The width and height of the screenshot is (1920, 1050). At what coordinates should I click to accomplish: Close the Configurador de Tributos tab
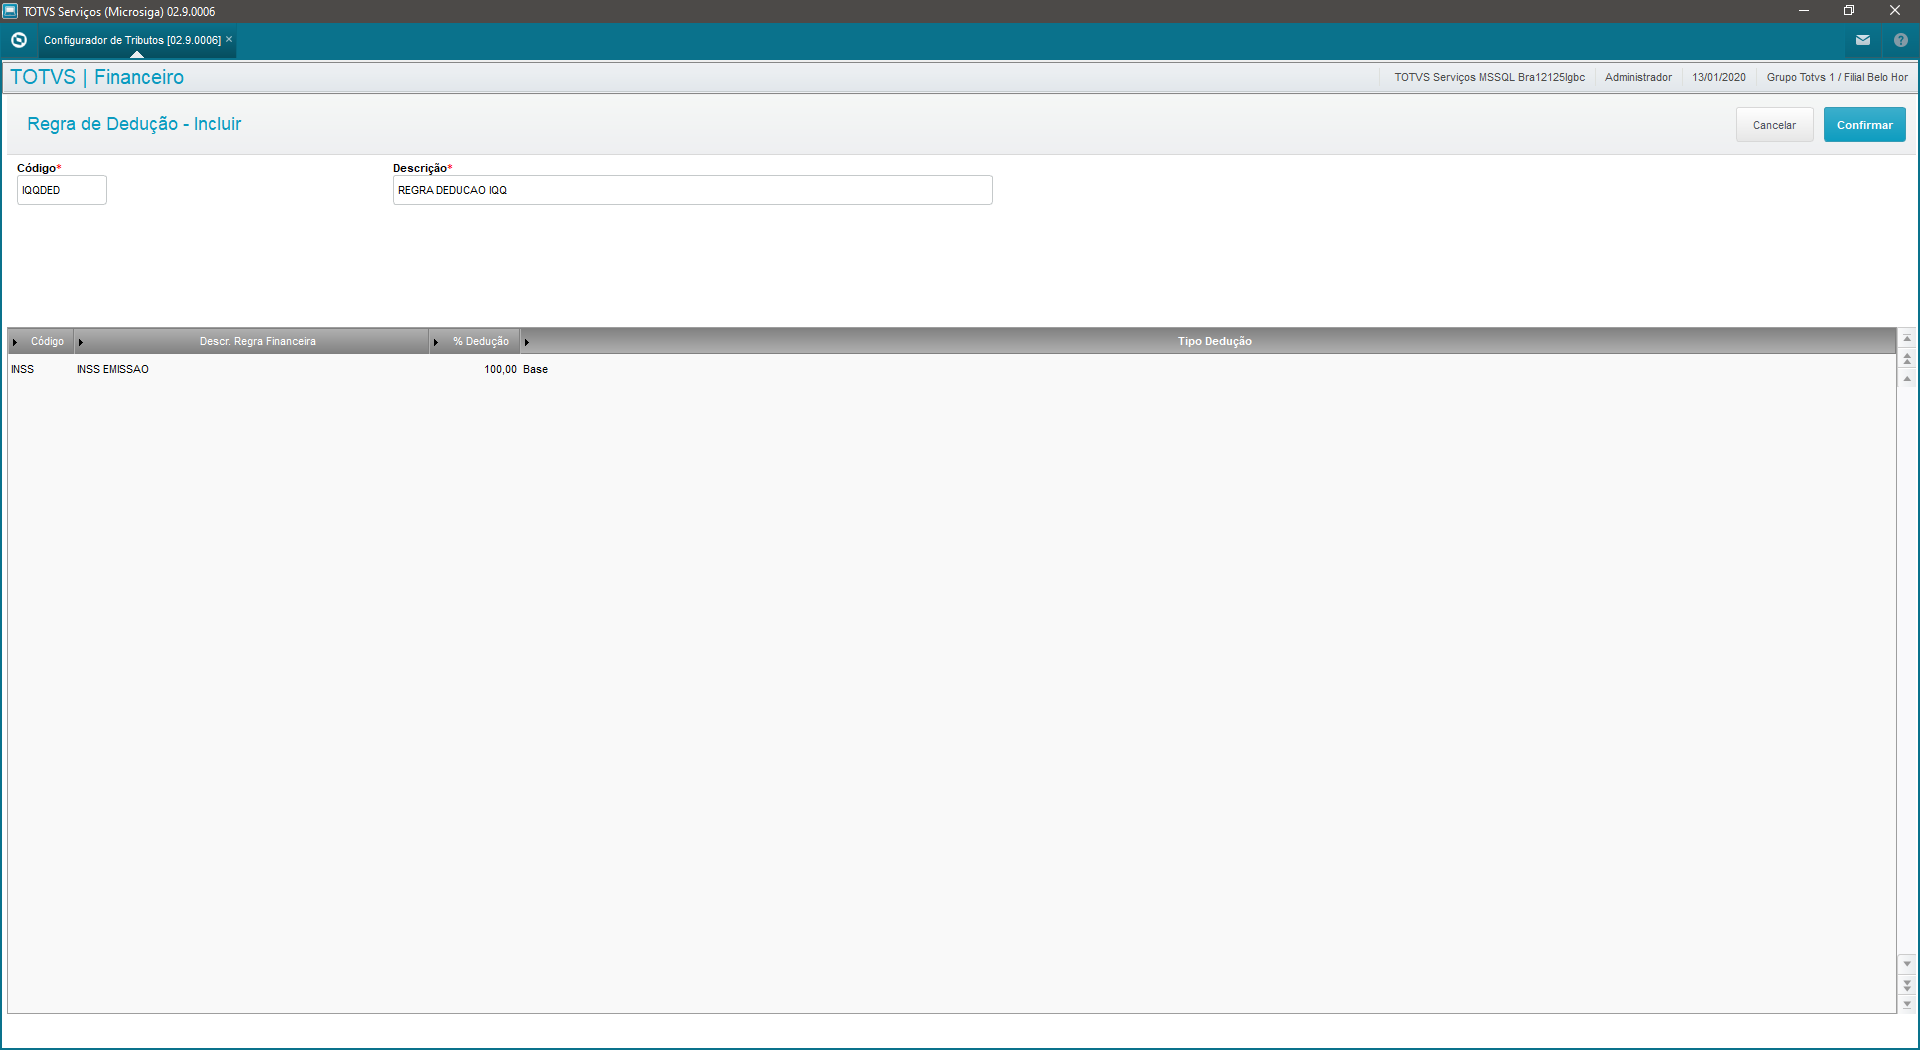coord(229,39)
